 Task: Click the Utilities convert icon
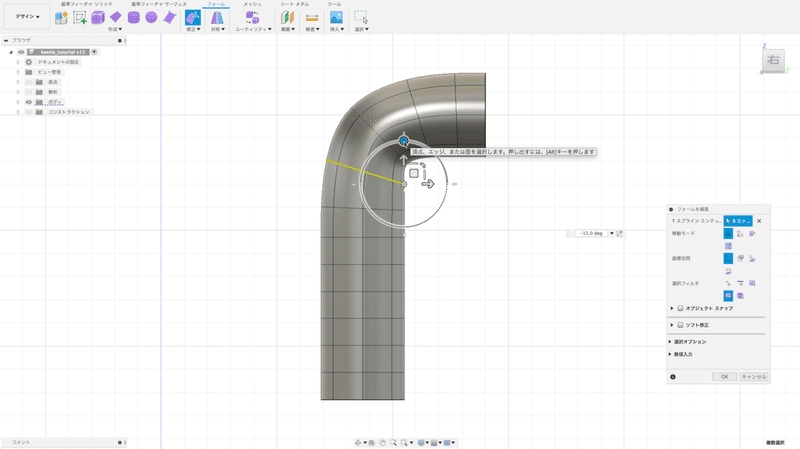coord(252,18)
